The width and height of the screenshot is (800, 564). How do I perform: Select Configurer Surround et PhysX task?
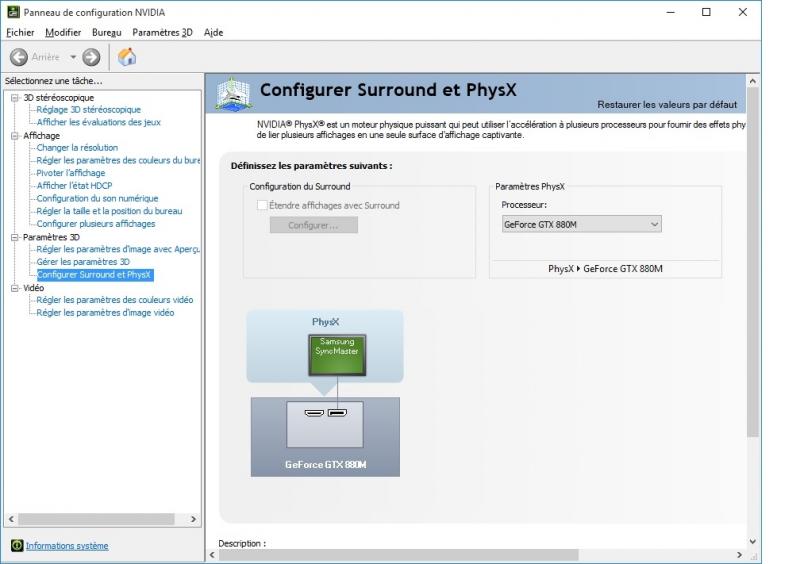[x=94, y=275]
